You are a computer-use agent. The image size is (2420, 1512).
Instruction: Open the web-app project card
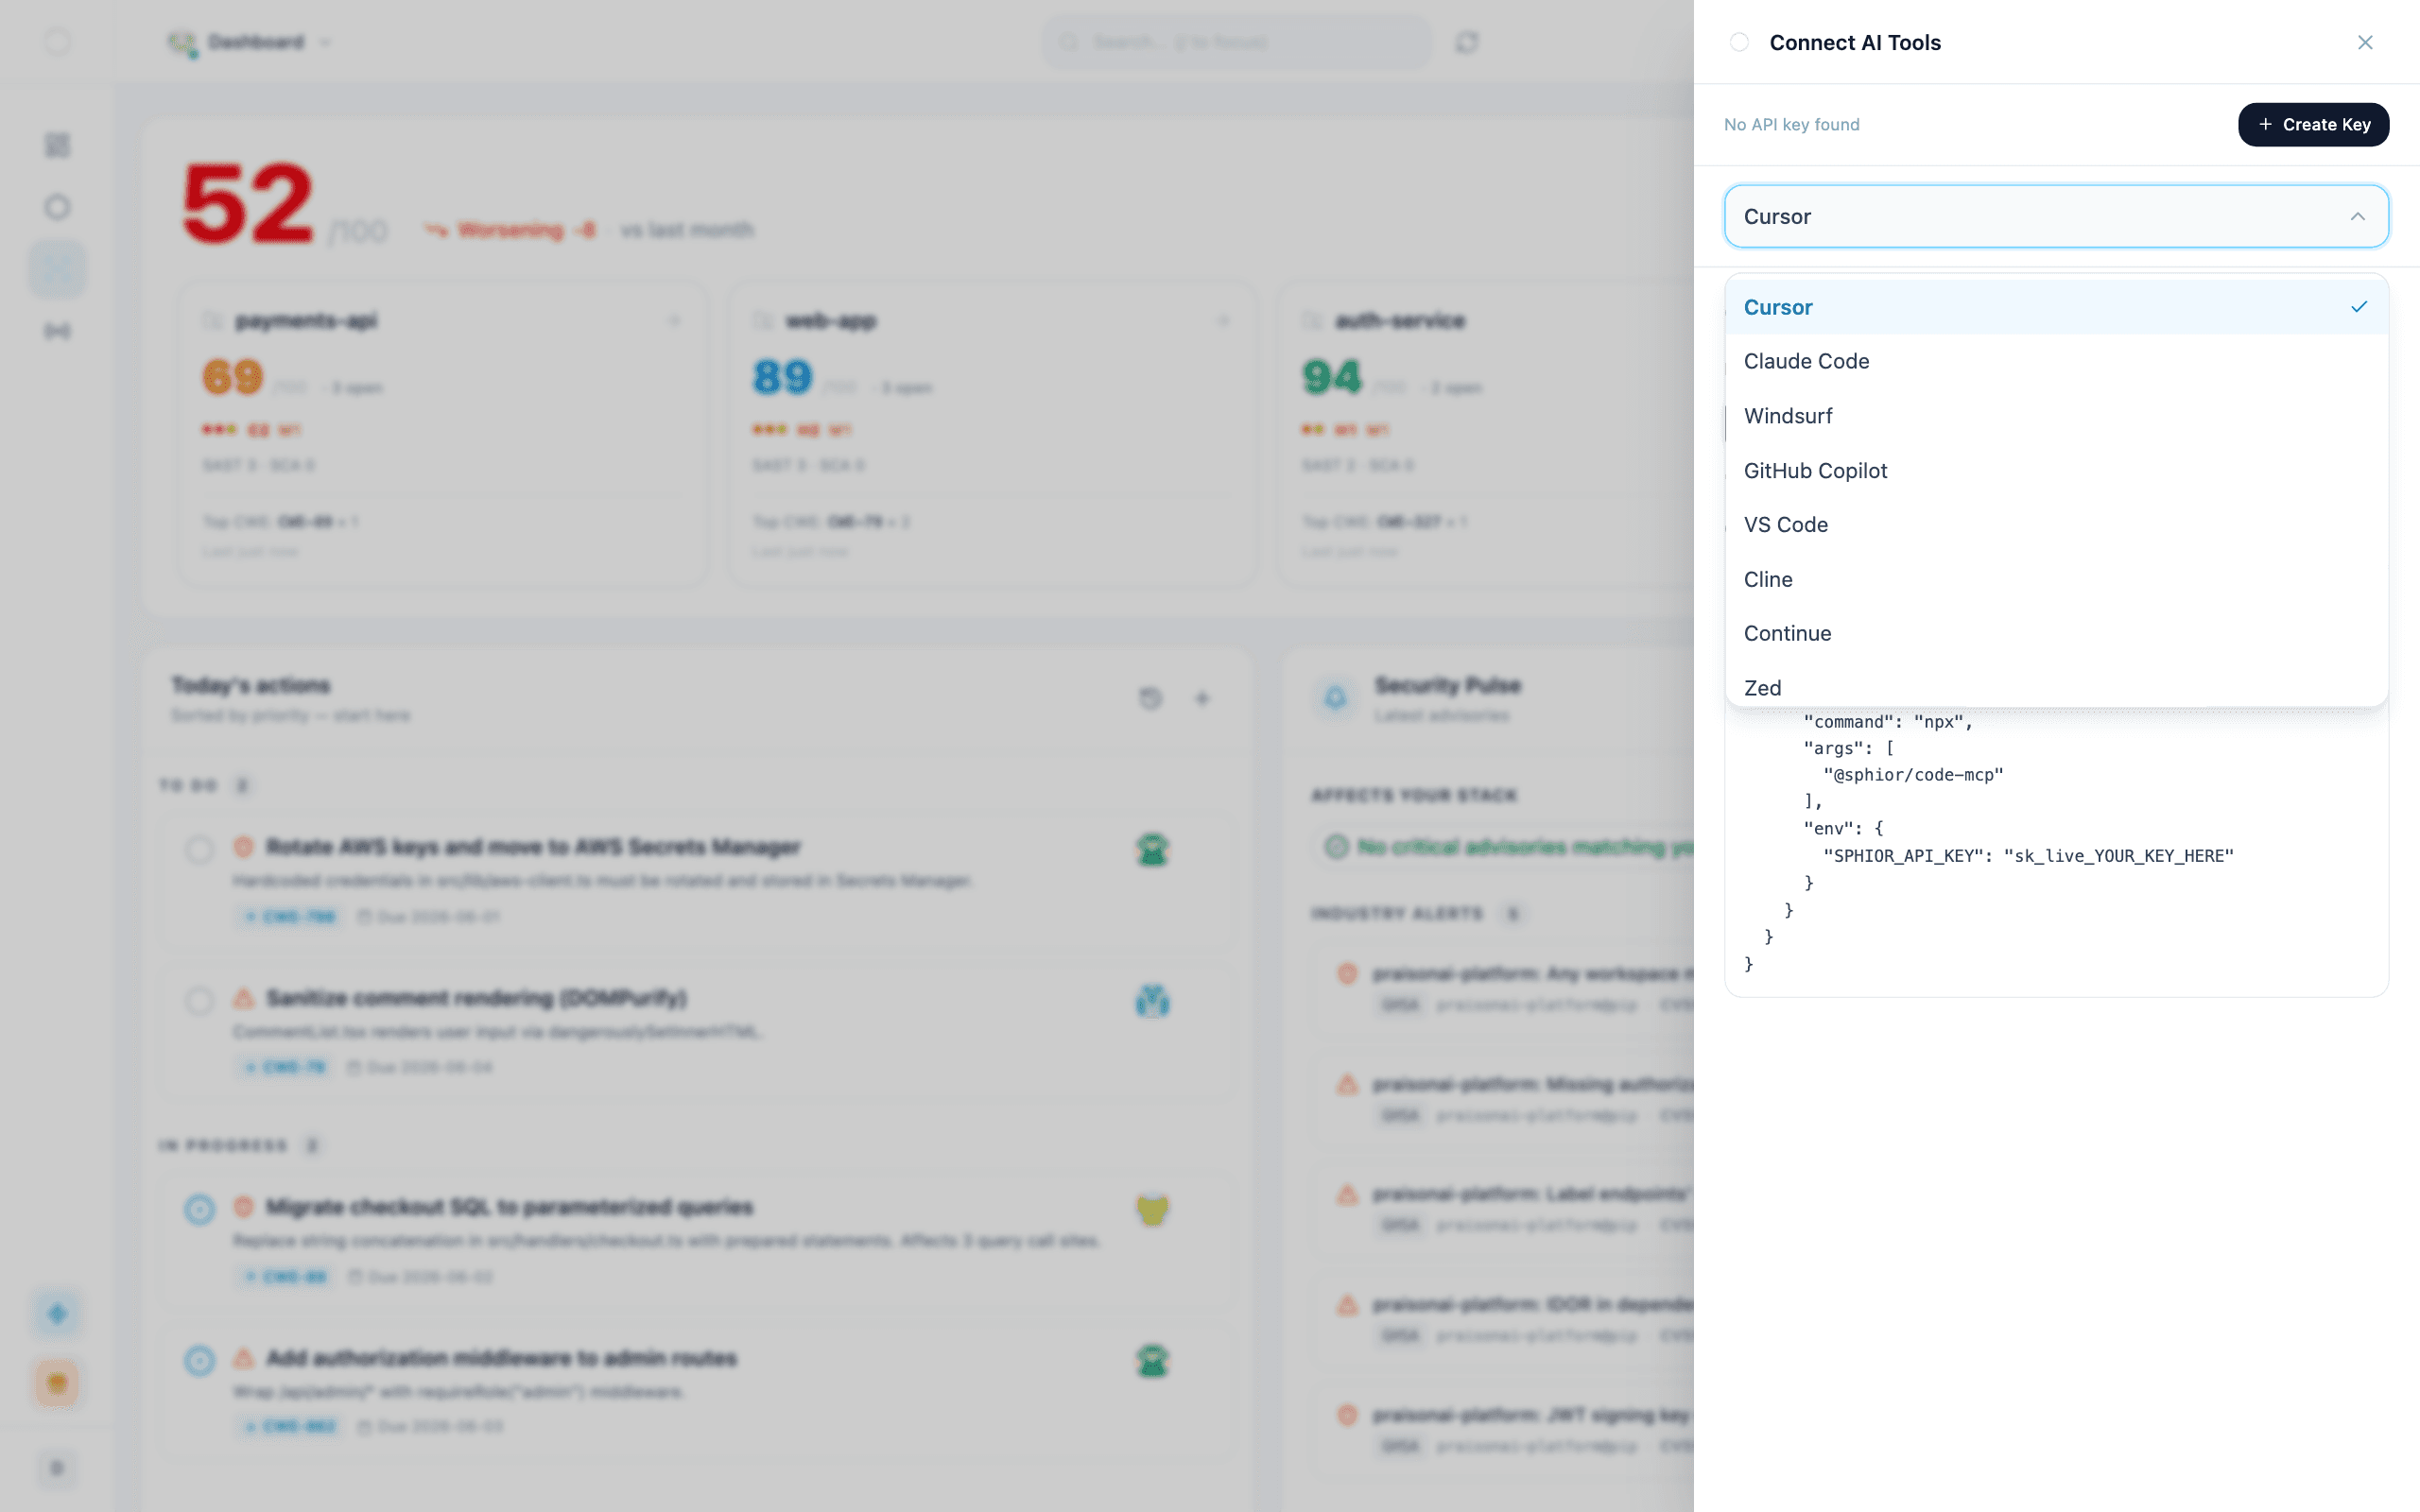(x=992, y=434)
